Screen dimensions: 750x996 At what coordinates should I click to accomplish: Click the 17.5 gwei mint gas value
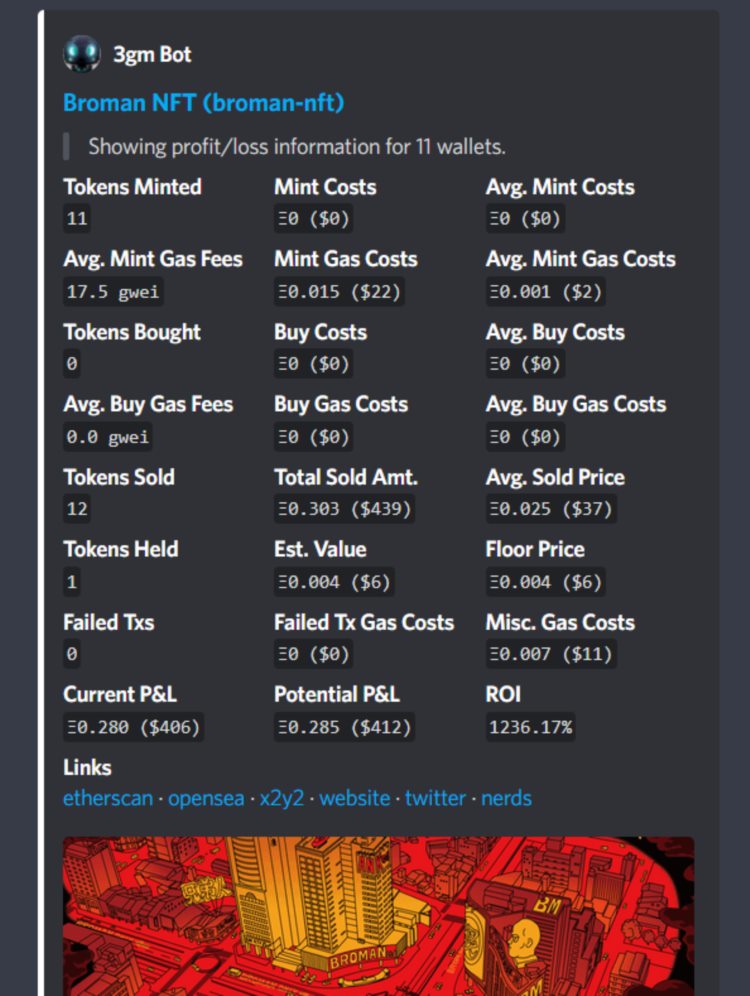click(x=113, y=292)
